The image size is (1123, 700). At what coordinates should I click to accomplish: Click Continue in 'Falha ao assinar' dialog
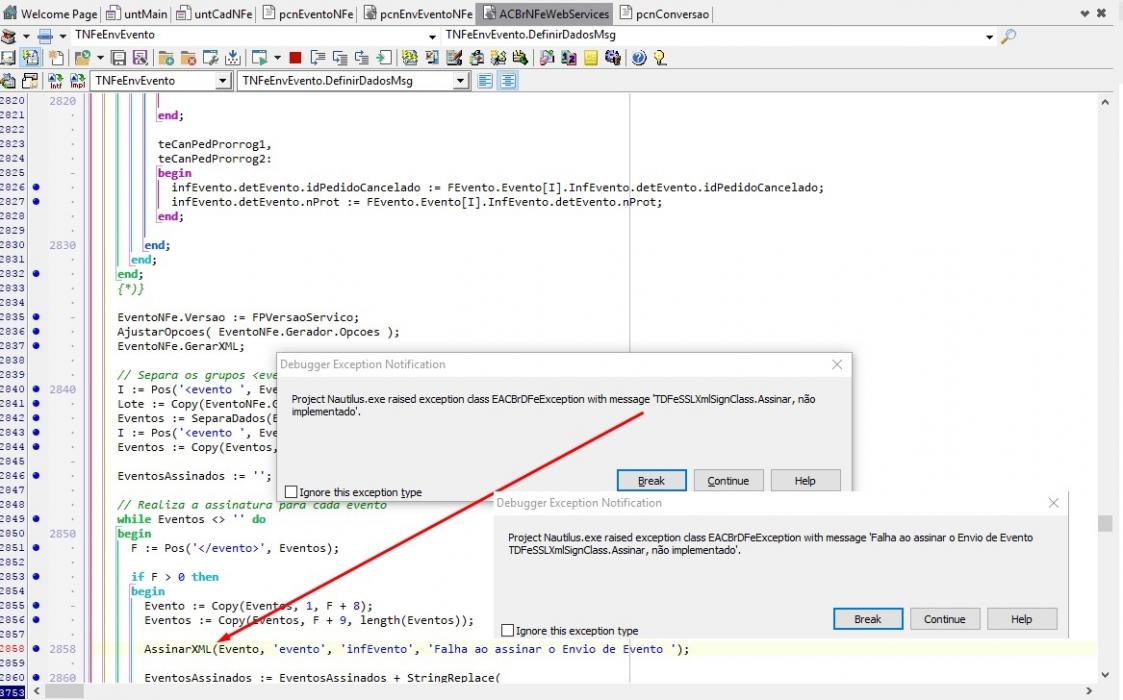click(x=944, y=619)
